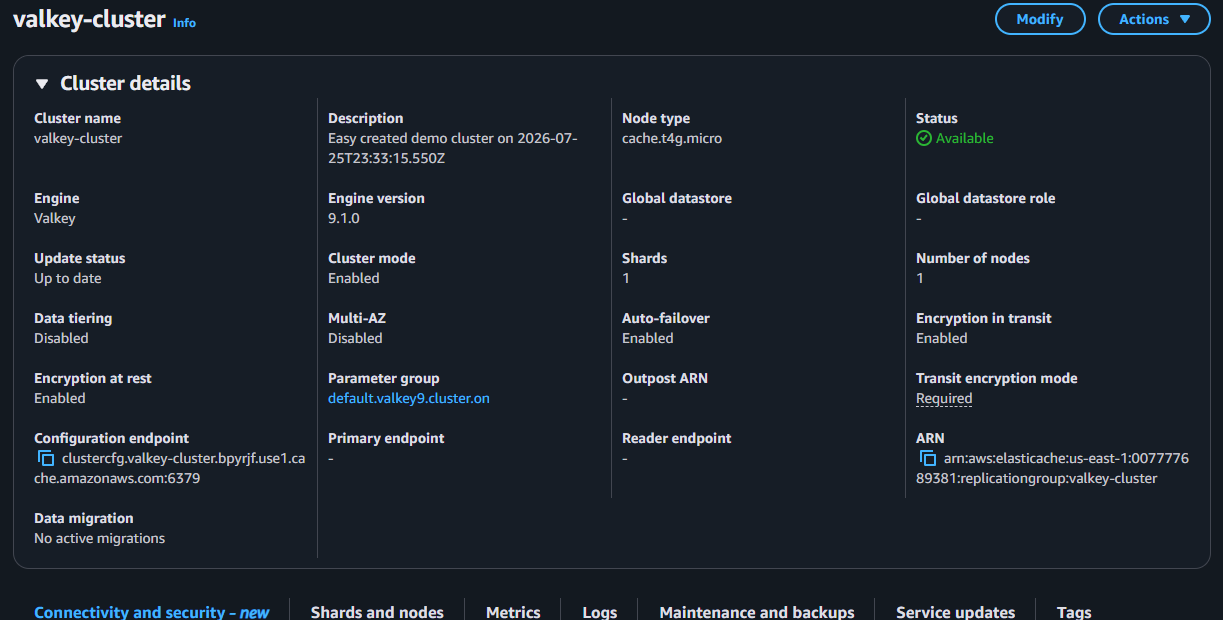1223x620 pixels.
Task: Open the Logs tab
Action: (x=600, y=612)
